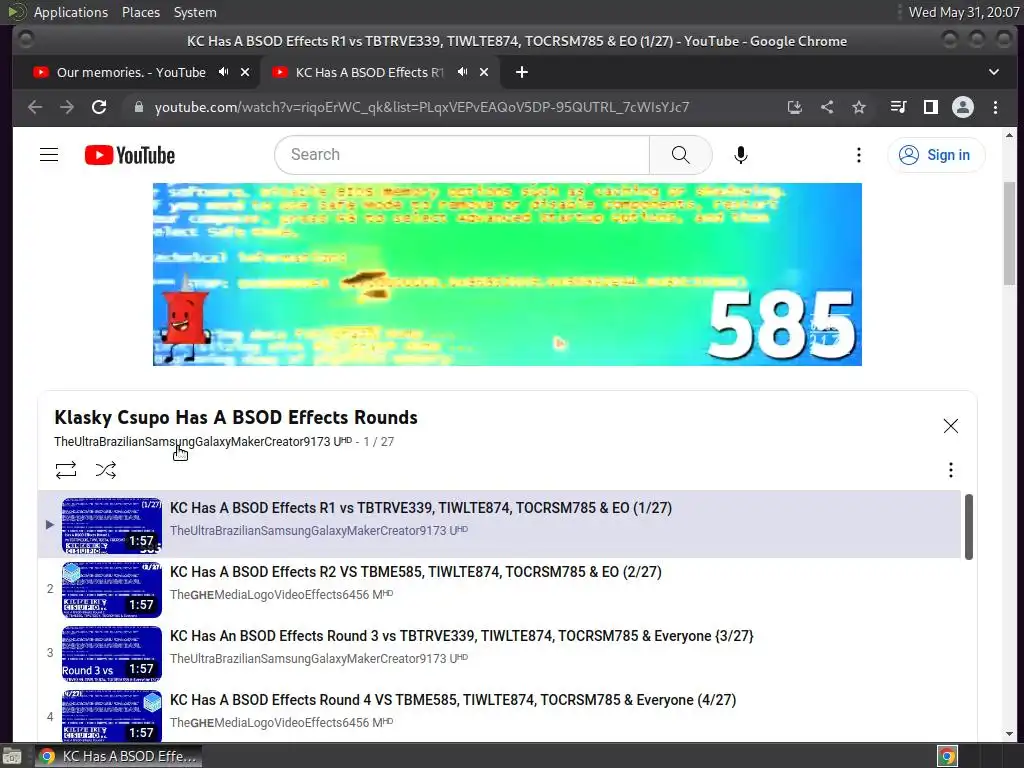Select playlist video R2 (2/27) title
1024x768 pixels.
[x=415, y=572]
